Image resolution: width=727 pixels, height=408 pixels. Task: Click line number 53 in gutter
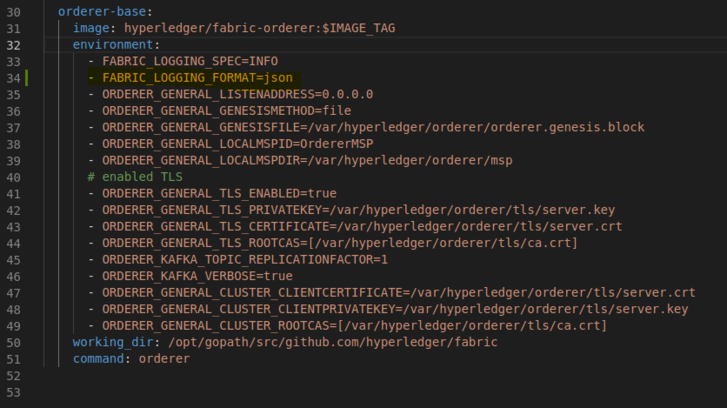point(13,393)
